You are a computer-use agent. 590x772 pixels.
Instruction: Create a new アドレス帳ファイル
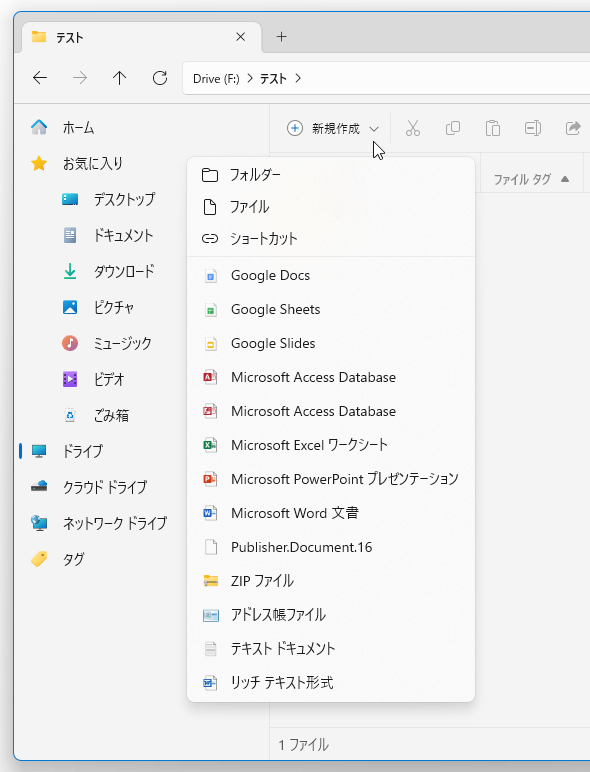point(331,615)
